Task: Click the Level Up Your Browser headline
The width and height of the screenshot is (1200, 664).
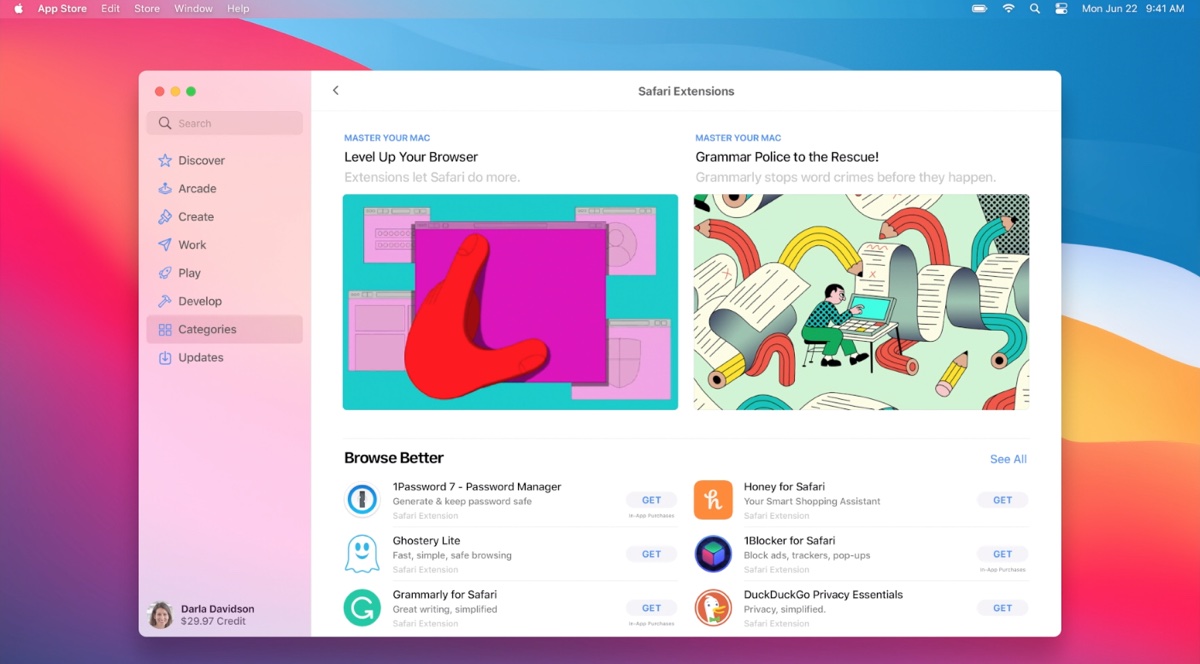Action: (411, 157)
